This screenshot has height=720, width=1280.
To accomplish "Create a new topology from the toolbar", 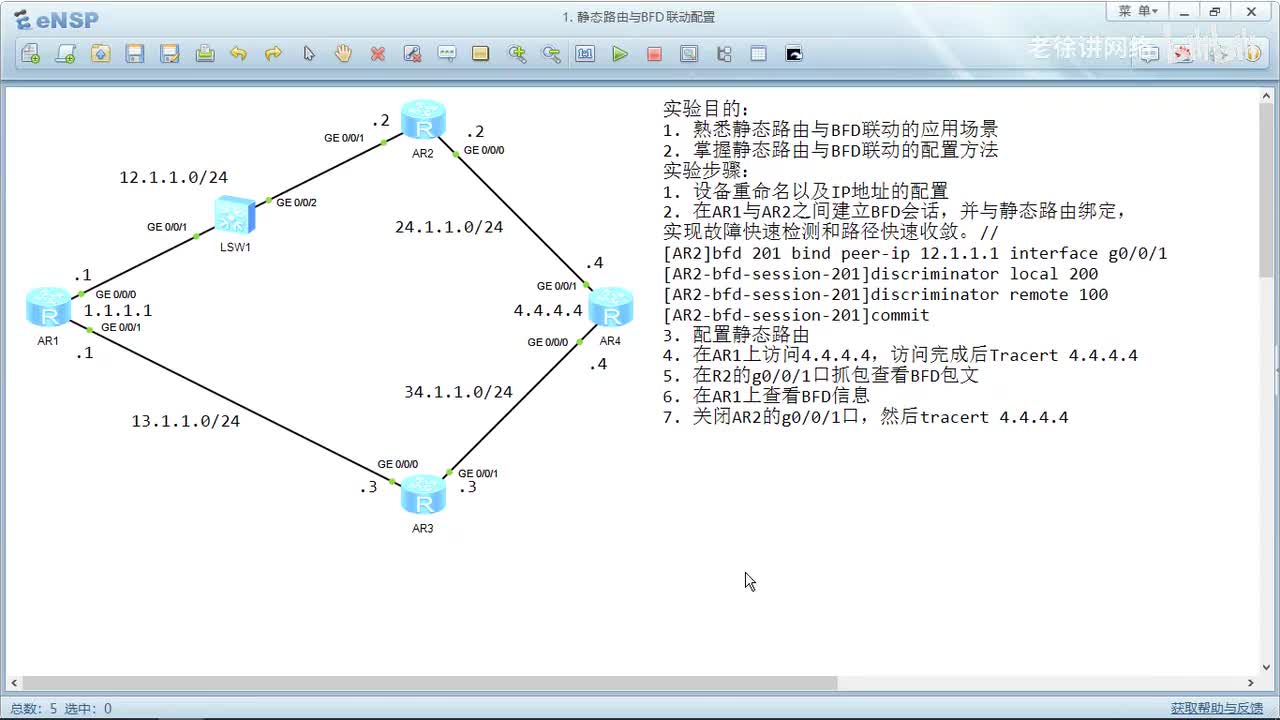I will click(x=30, y=54).
